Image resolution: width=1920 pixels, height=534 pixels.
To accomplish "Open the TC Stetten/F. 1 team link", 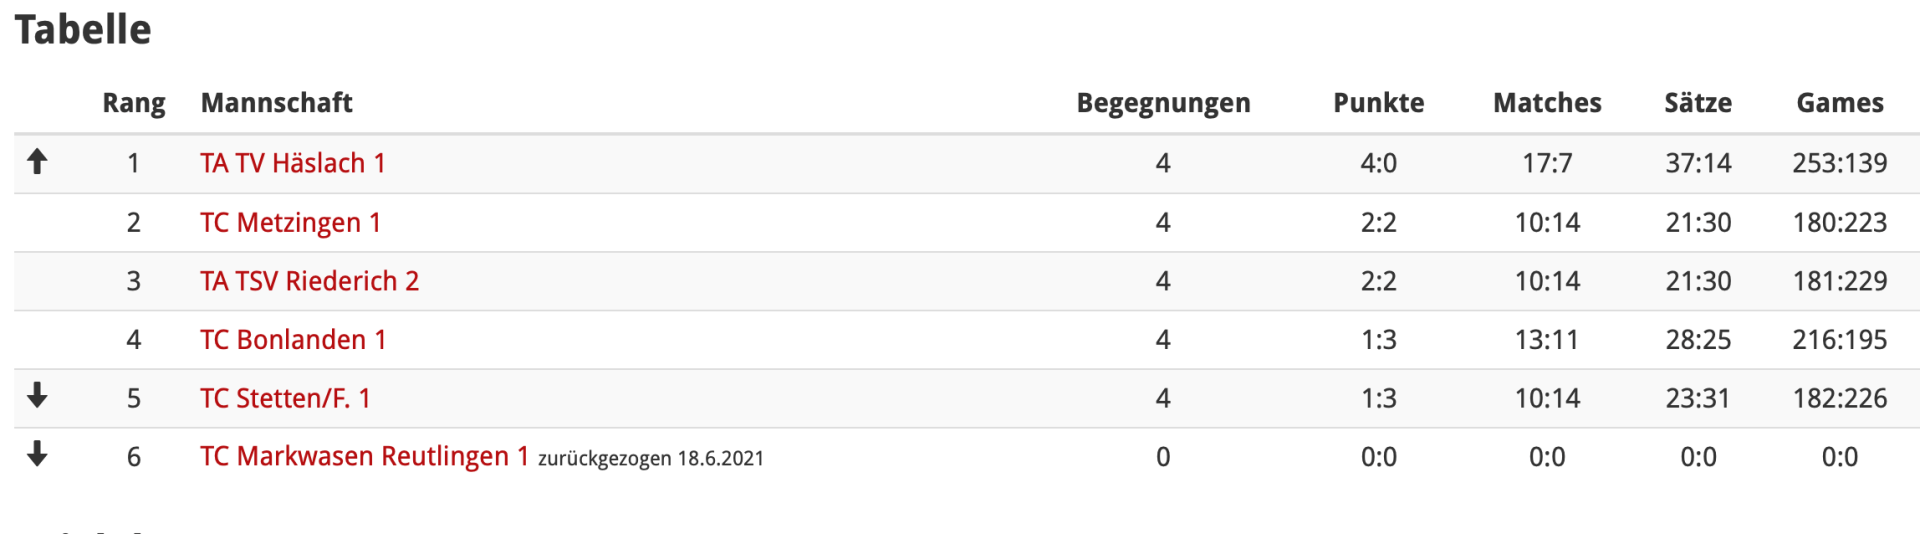I will (285, 398).
